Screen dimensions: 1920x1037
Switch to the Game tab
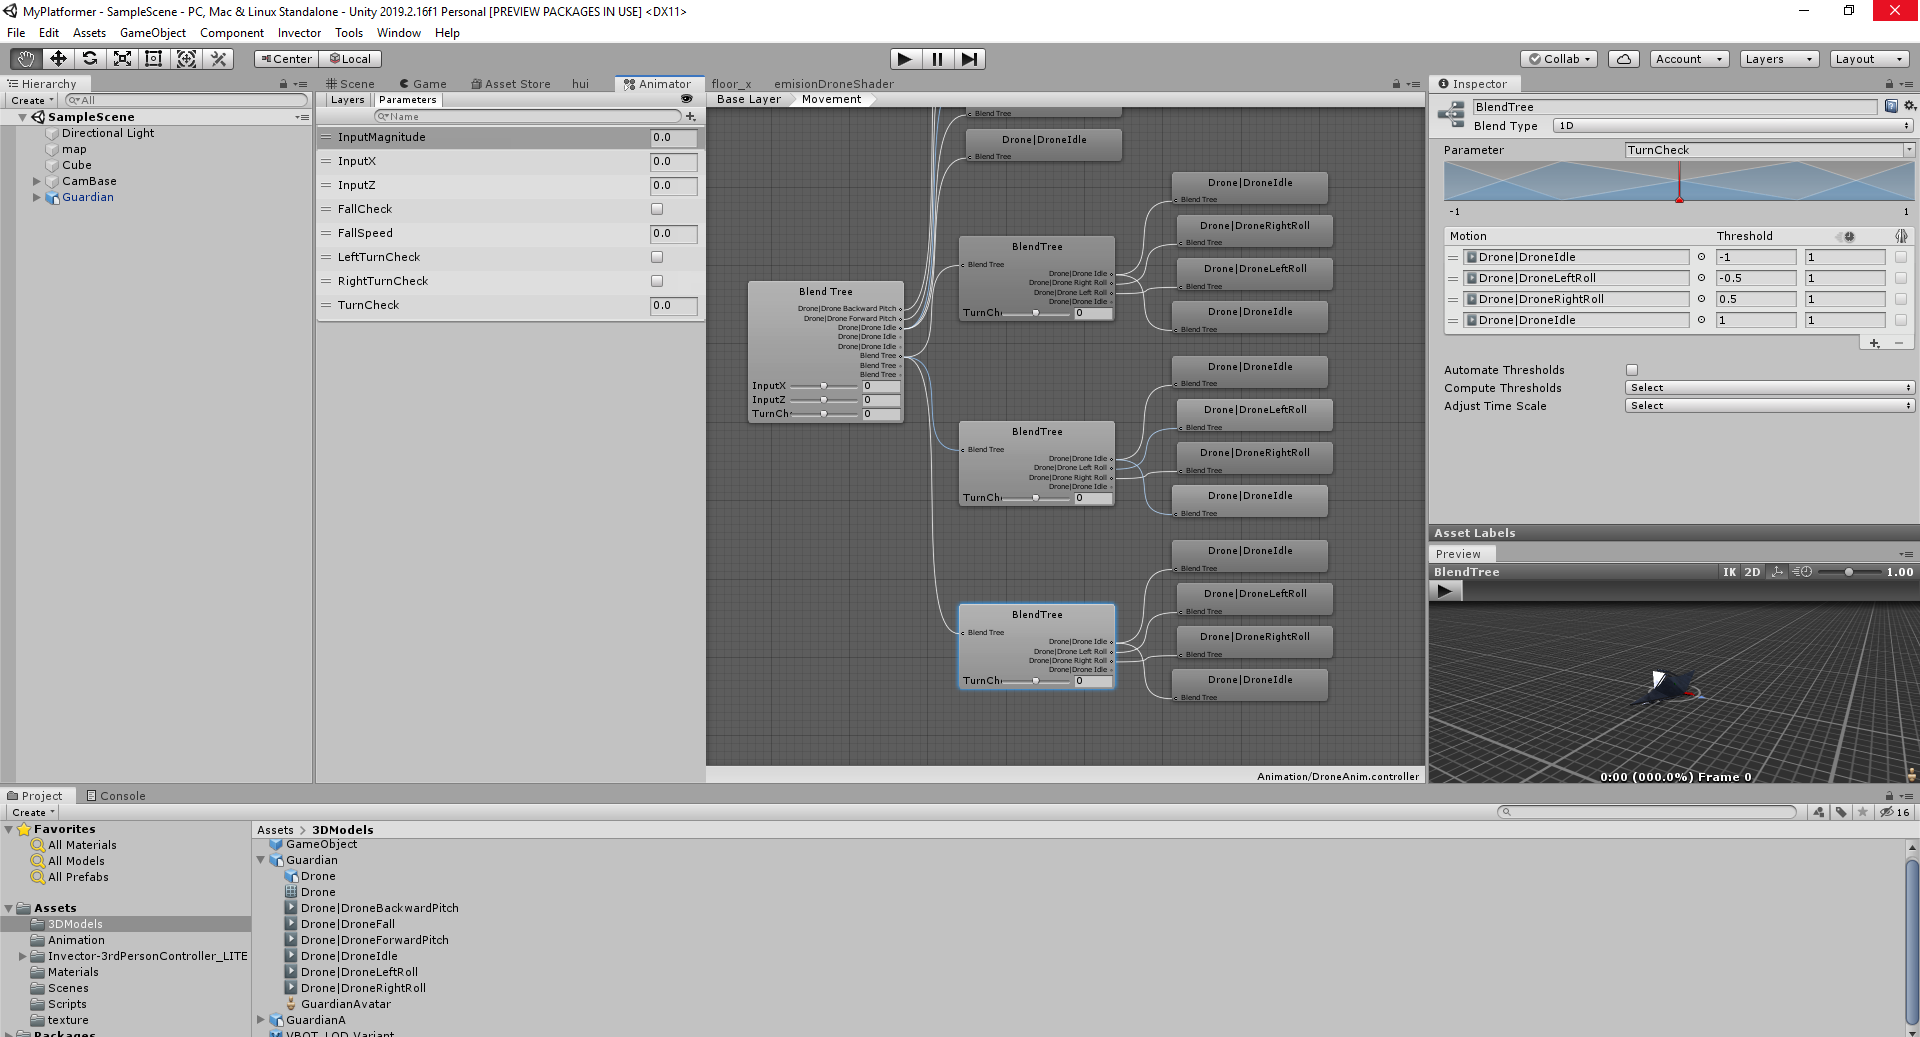[x=423, y=84]
